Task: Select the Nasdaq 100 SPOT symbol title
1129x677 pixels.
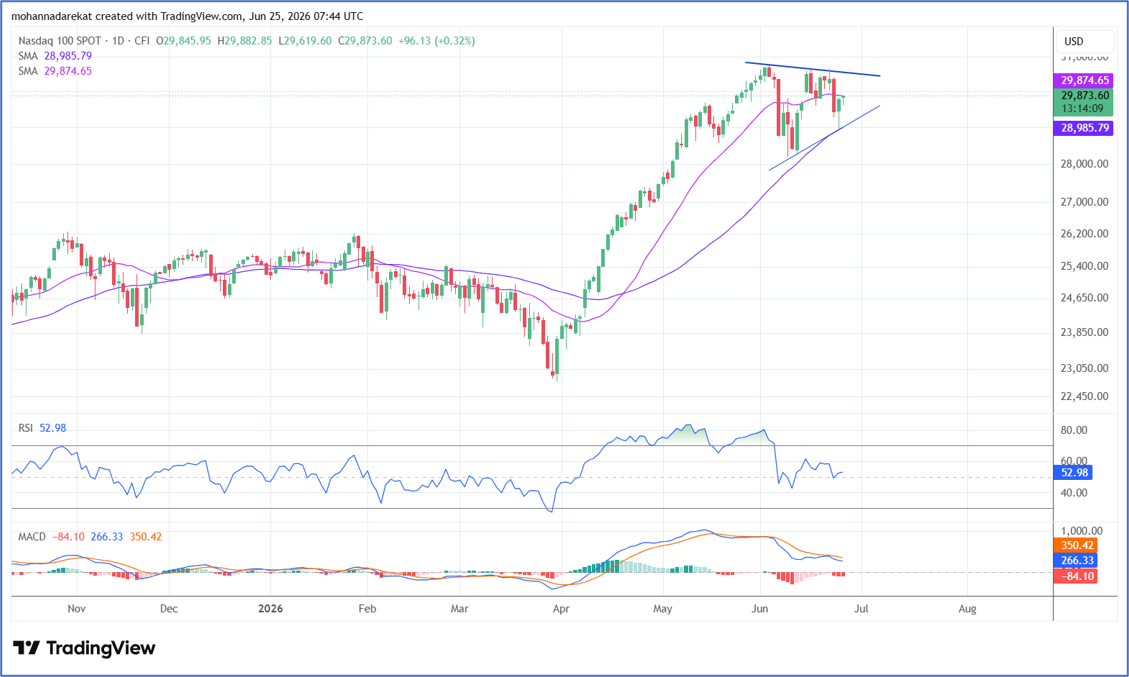Action: tap(60, 41)
